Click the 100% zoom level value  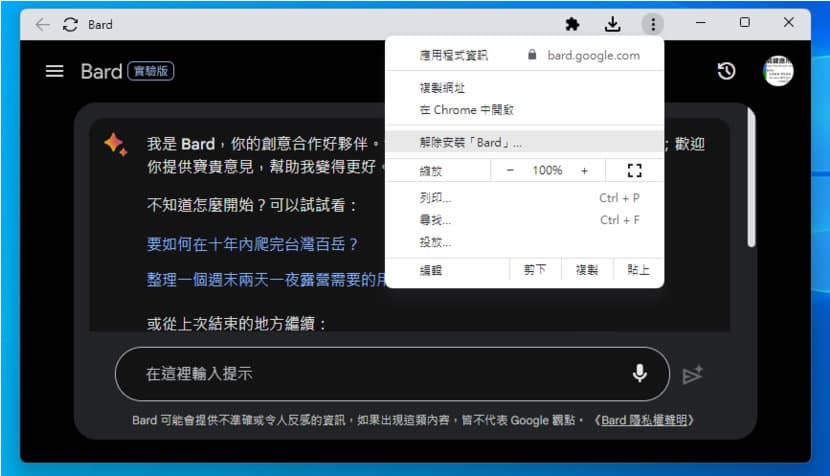(547, 170)
